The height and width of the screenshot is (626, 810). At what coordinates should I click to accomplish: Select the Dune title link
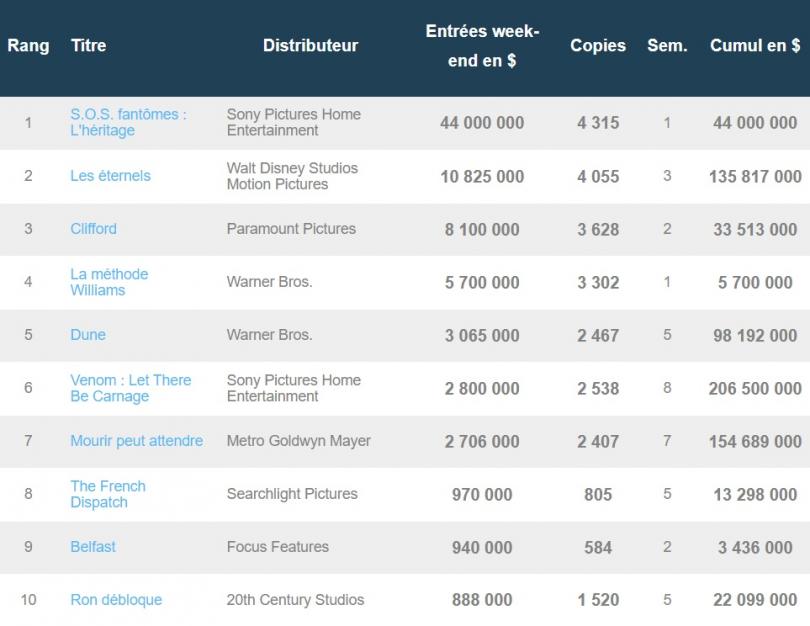tap(88, 335)
